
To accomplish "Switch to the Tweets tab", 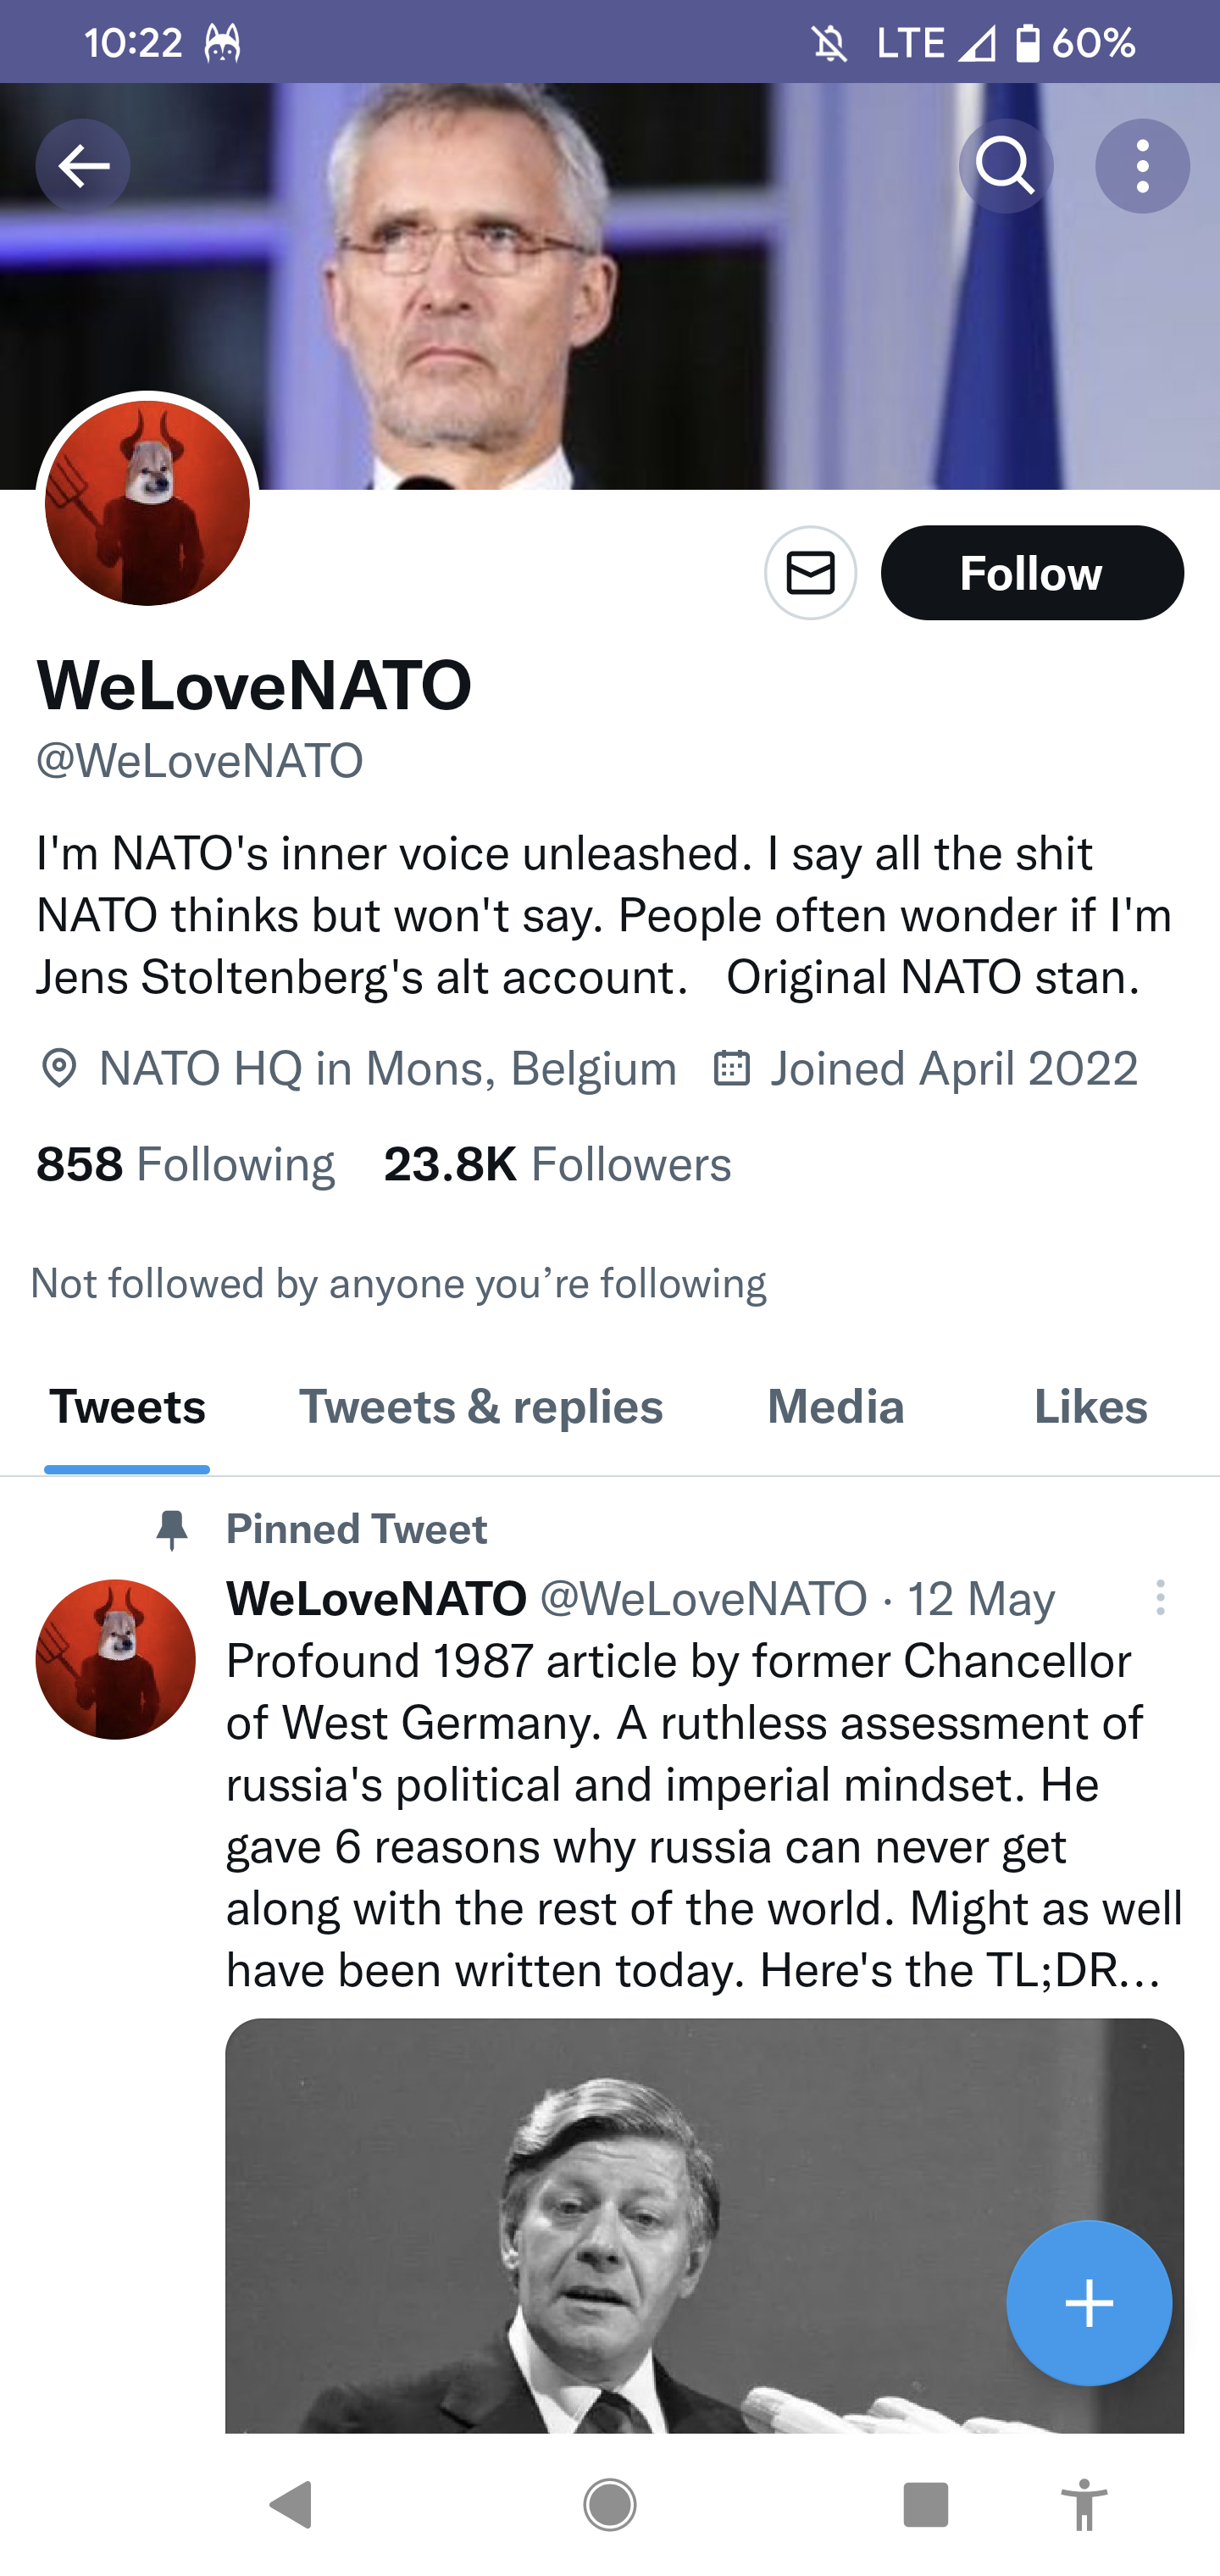I will pyautogui.click(x=127, y=1407).
